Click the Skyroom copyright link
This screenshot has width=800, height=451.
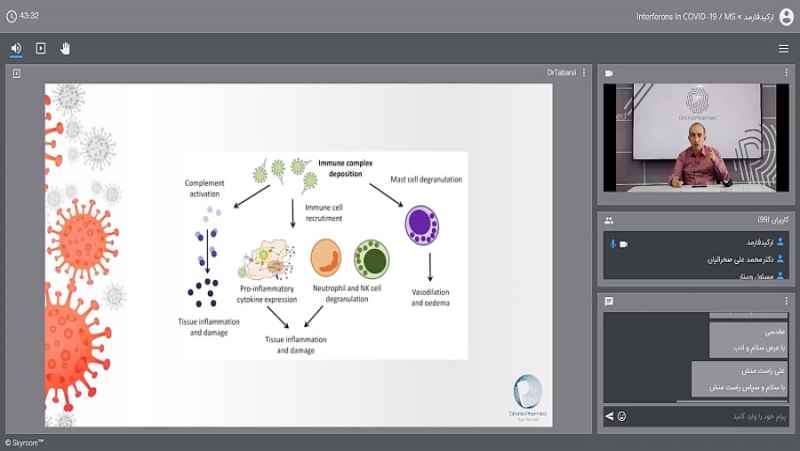[x=24, y=443]
